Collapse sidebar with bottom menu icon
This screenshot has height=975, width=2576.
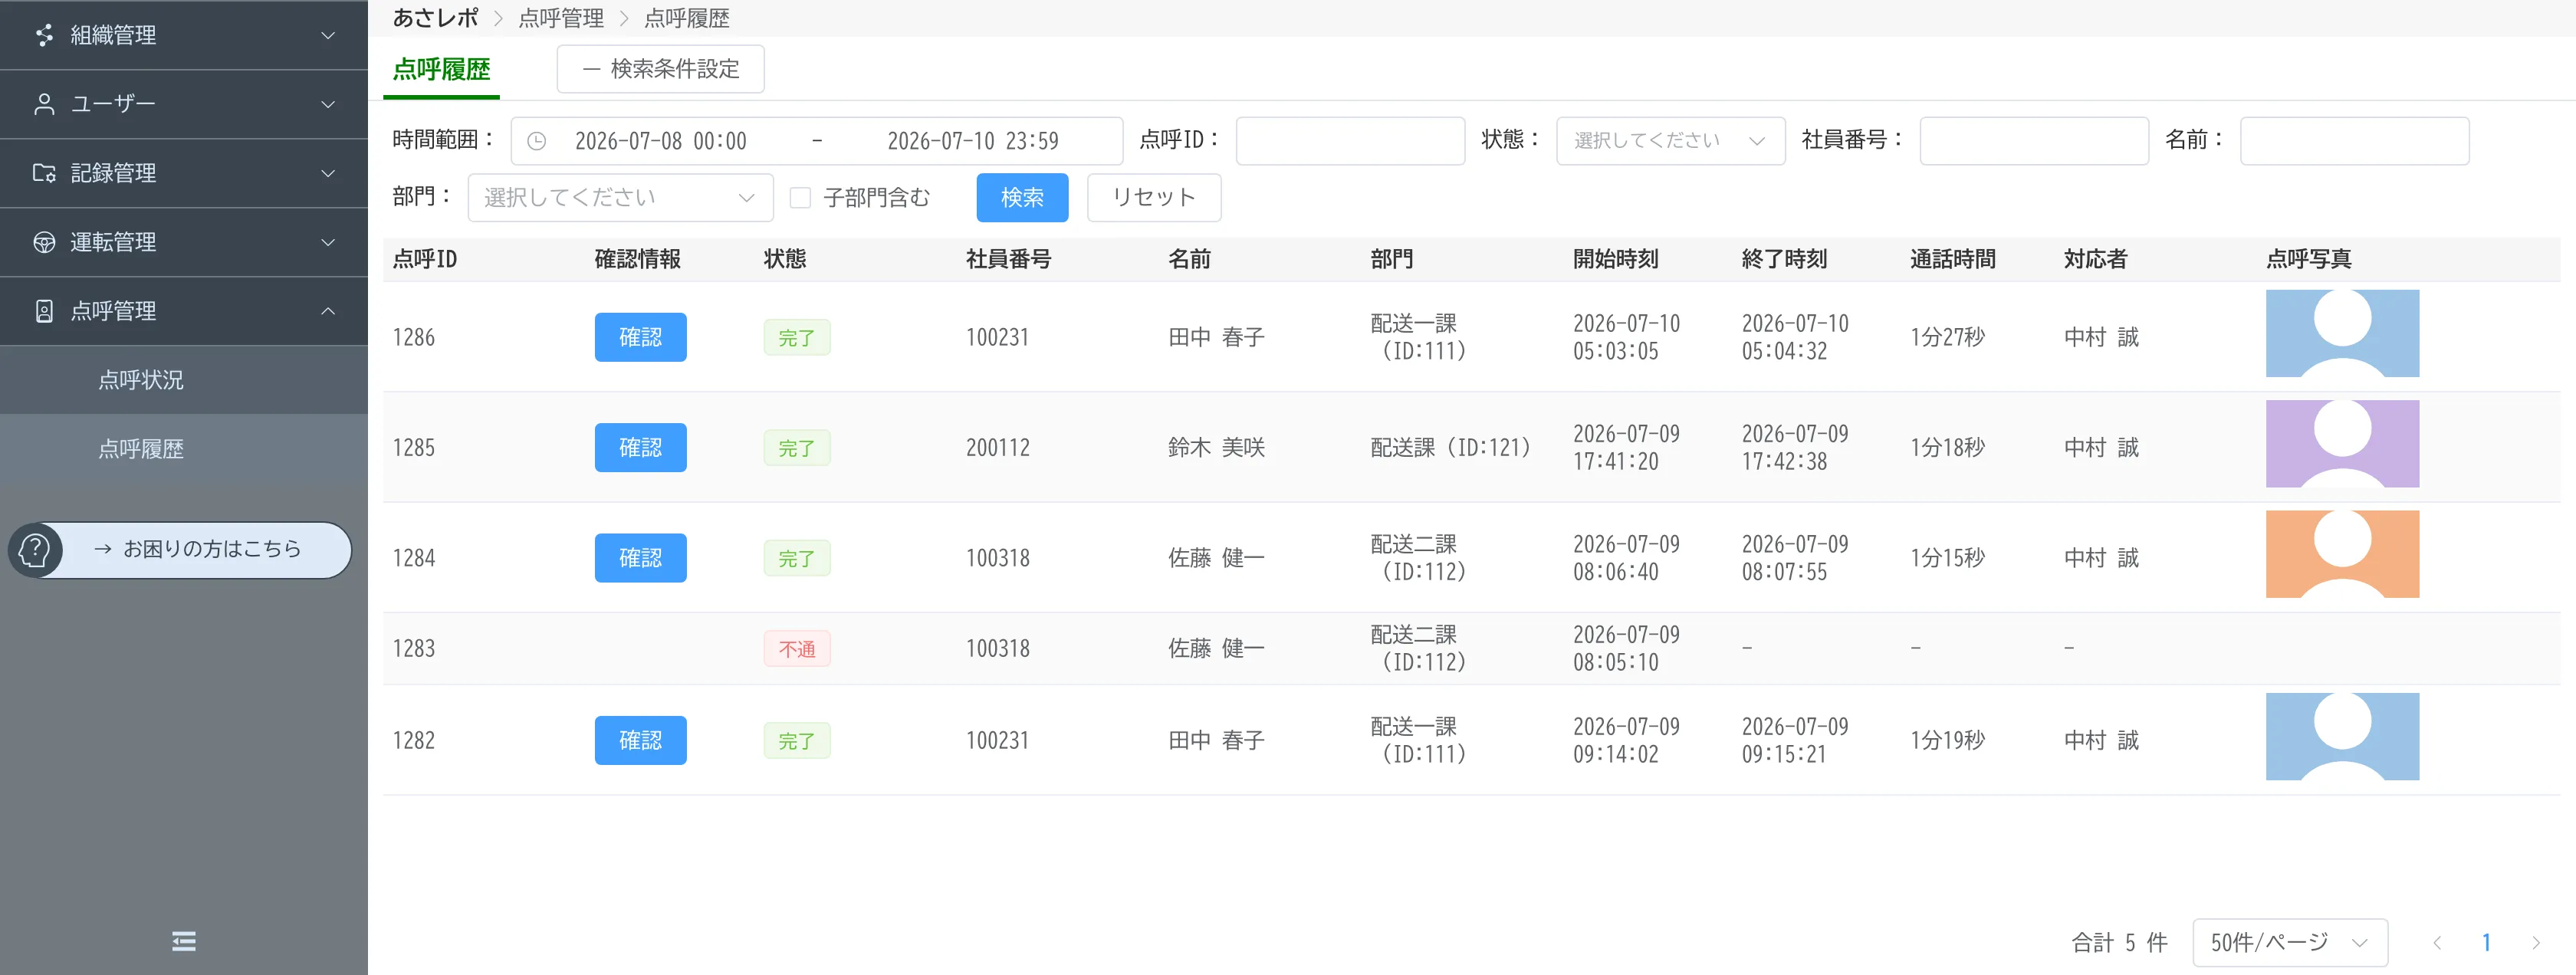pos(184,941)
